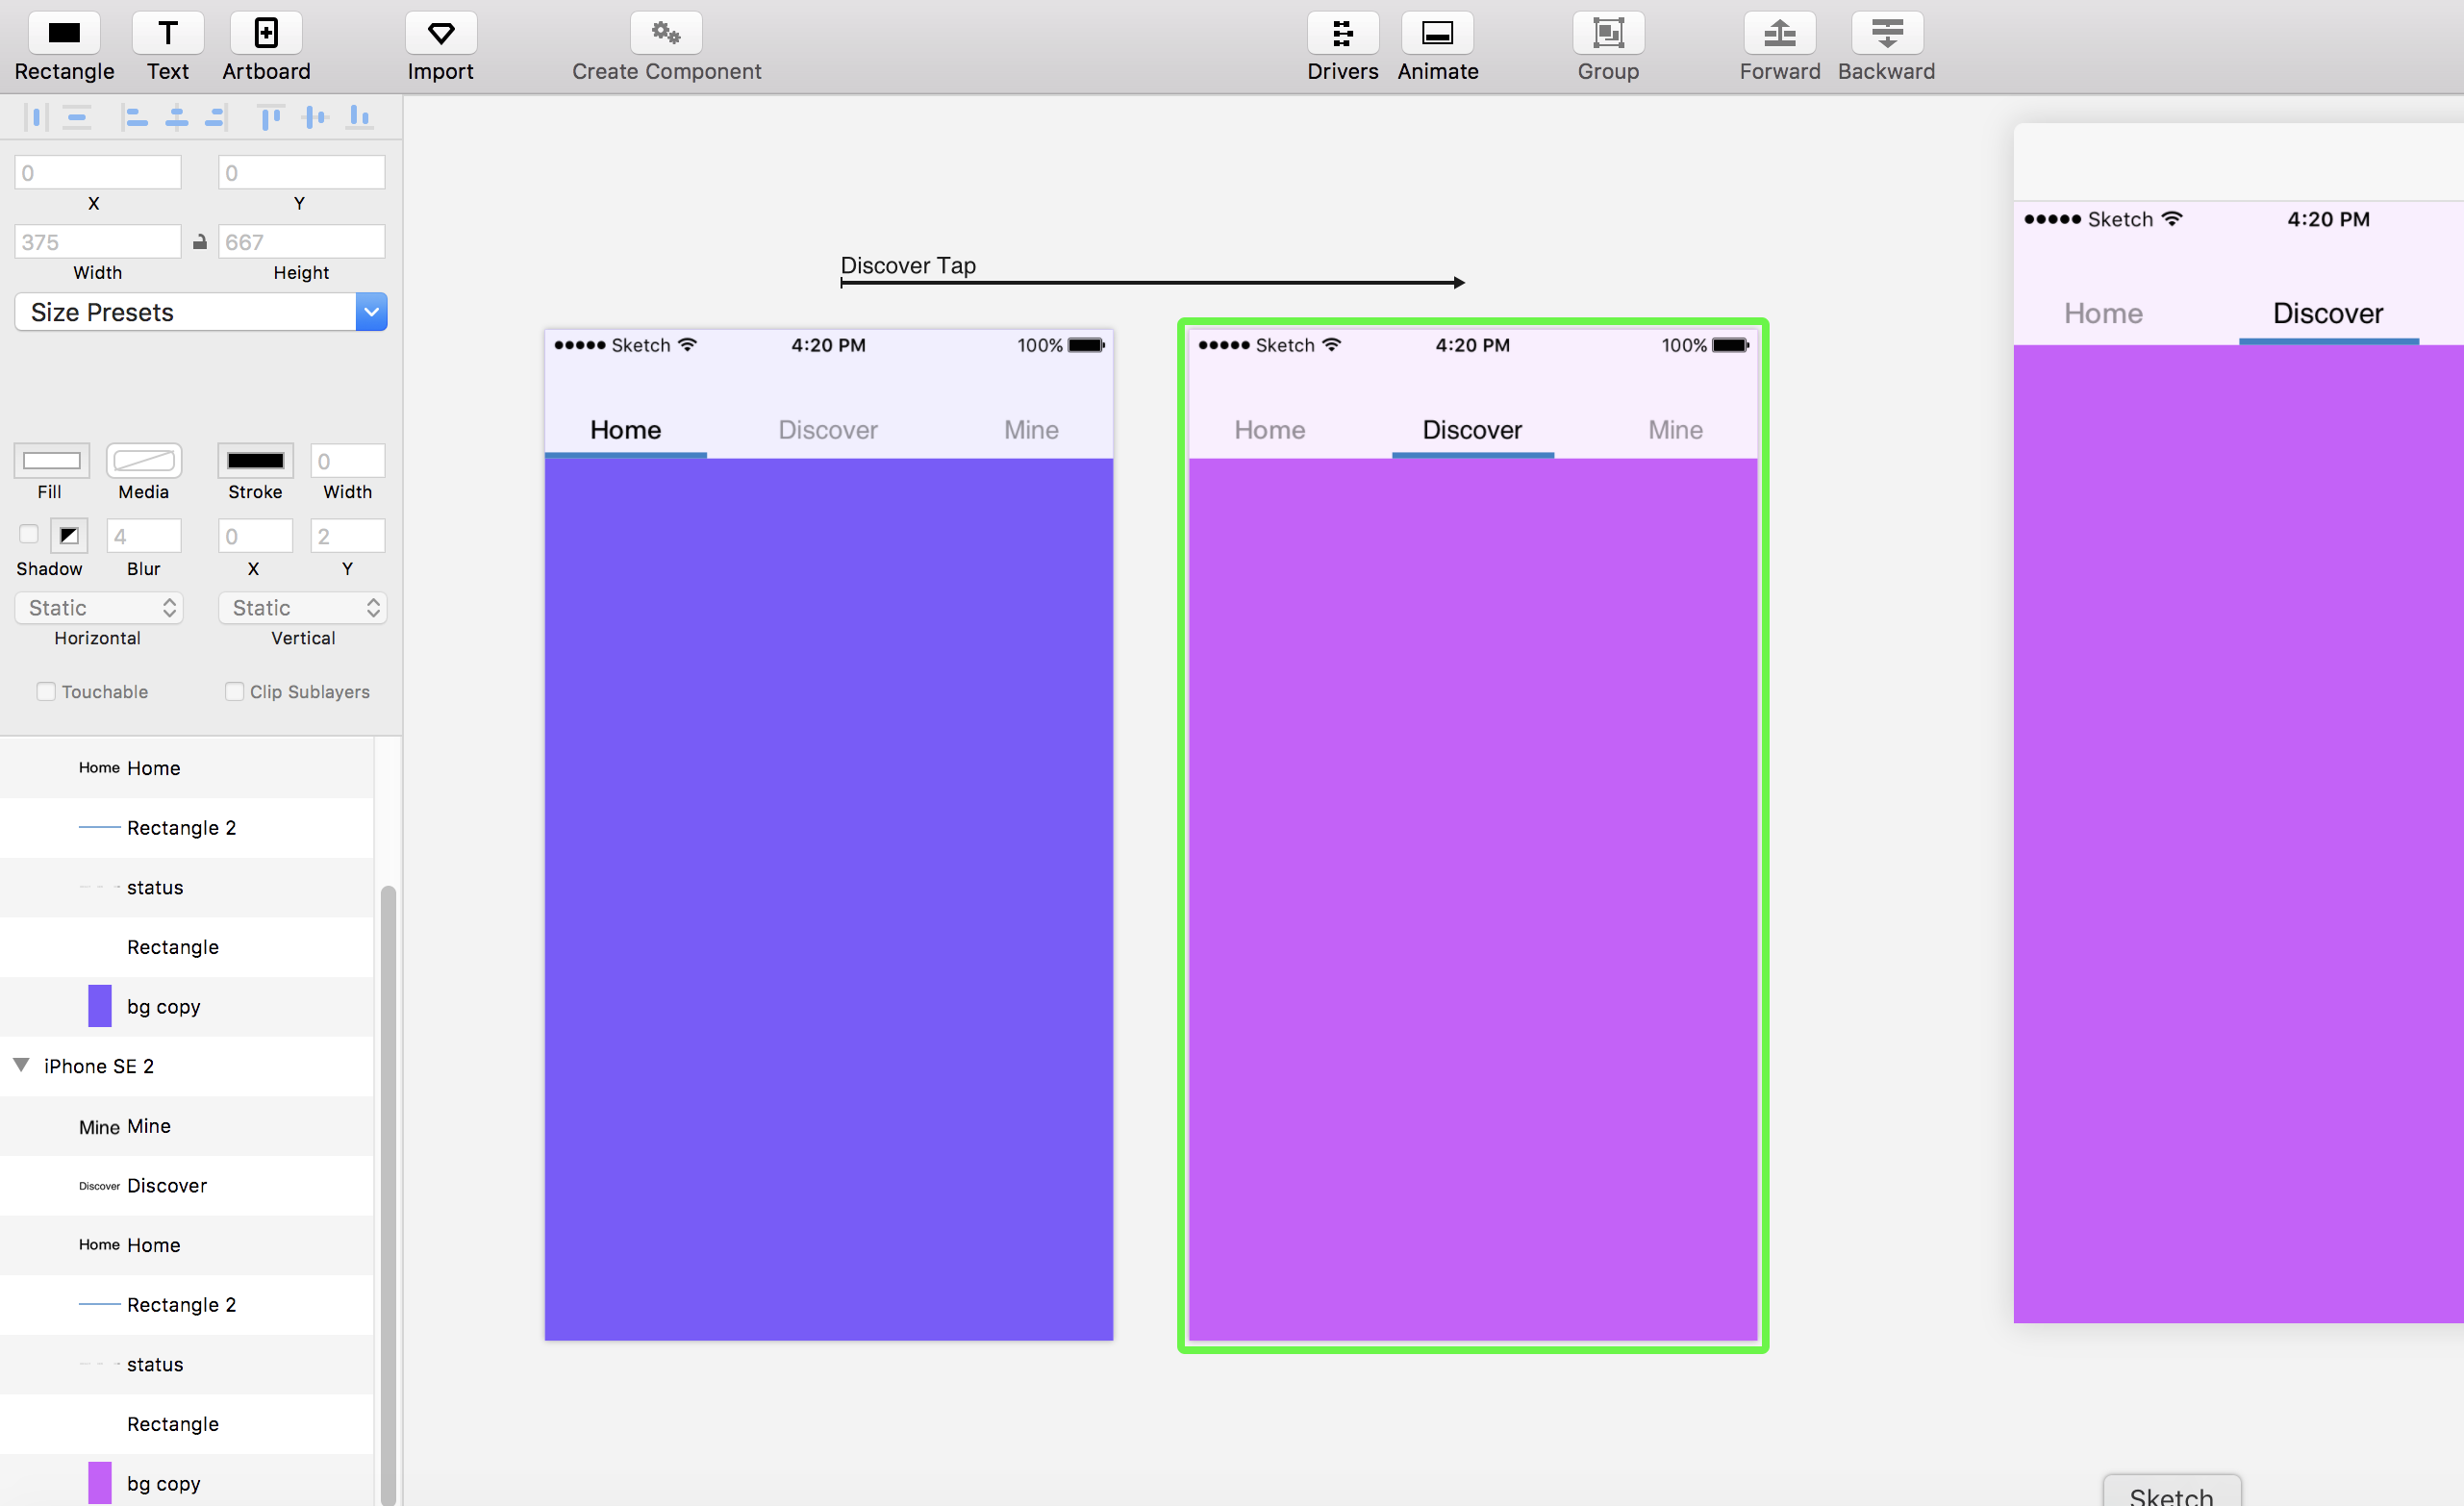Select the iPhone SE 2 artboard row
Screen dimensions: 2464x1506
(187, 1066)
